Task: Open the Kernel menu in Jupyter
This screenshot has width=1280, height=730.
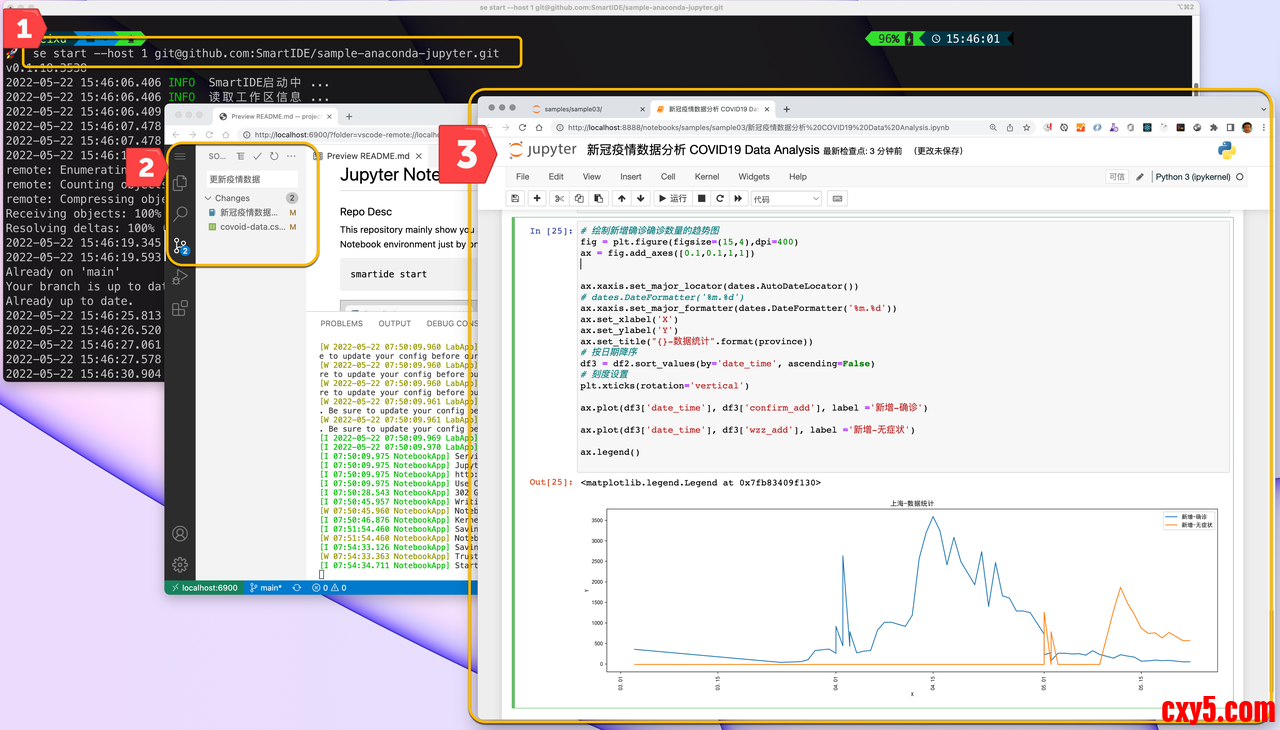Action: click(706, 177)
